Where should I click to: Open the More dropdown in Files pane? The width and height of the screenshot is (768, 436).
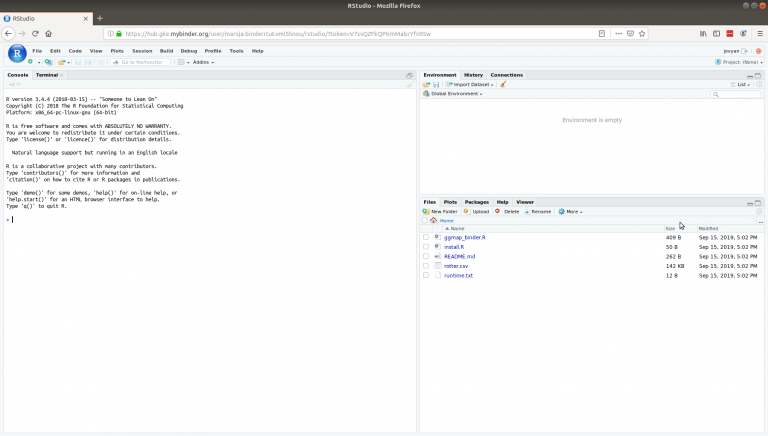(x=571, y=211)
